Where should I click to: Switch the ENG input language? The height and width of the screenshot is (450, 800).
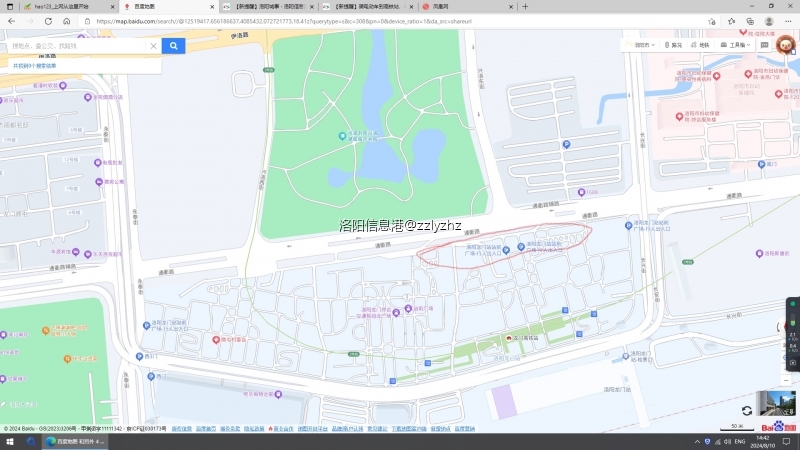[740, 442]
